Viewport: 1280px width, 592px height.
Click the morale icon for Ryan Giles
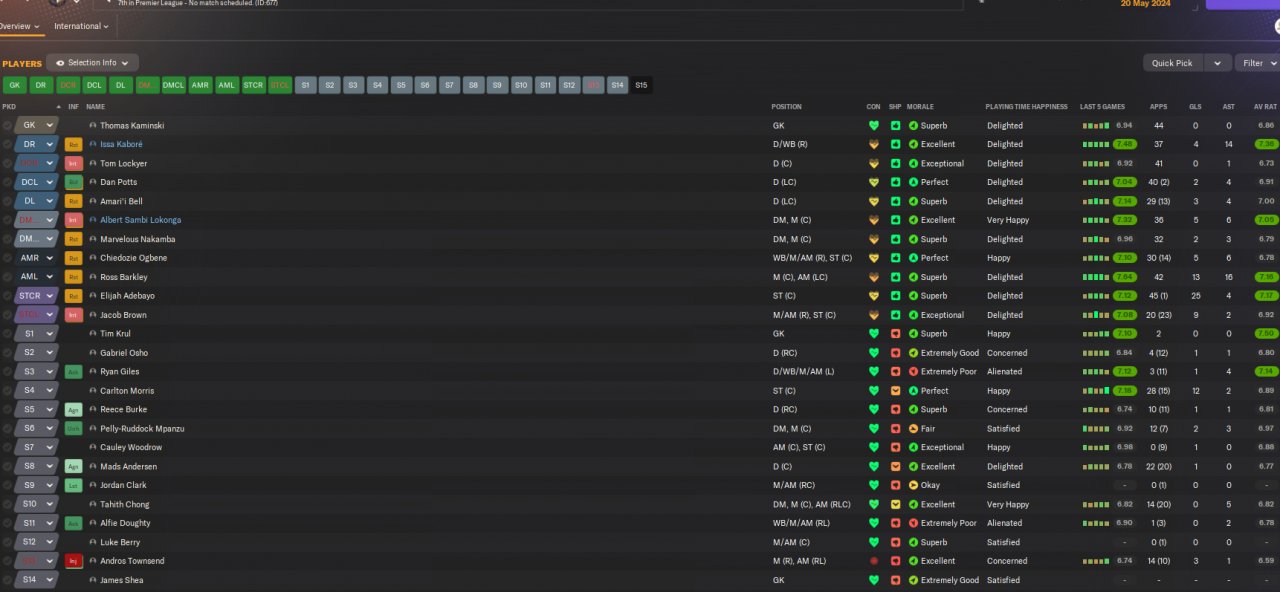pyautogui.click(x=913, y=372)
